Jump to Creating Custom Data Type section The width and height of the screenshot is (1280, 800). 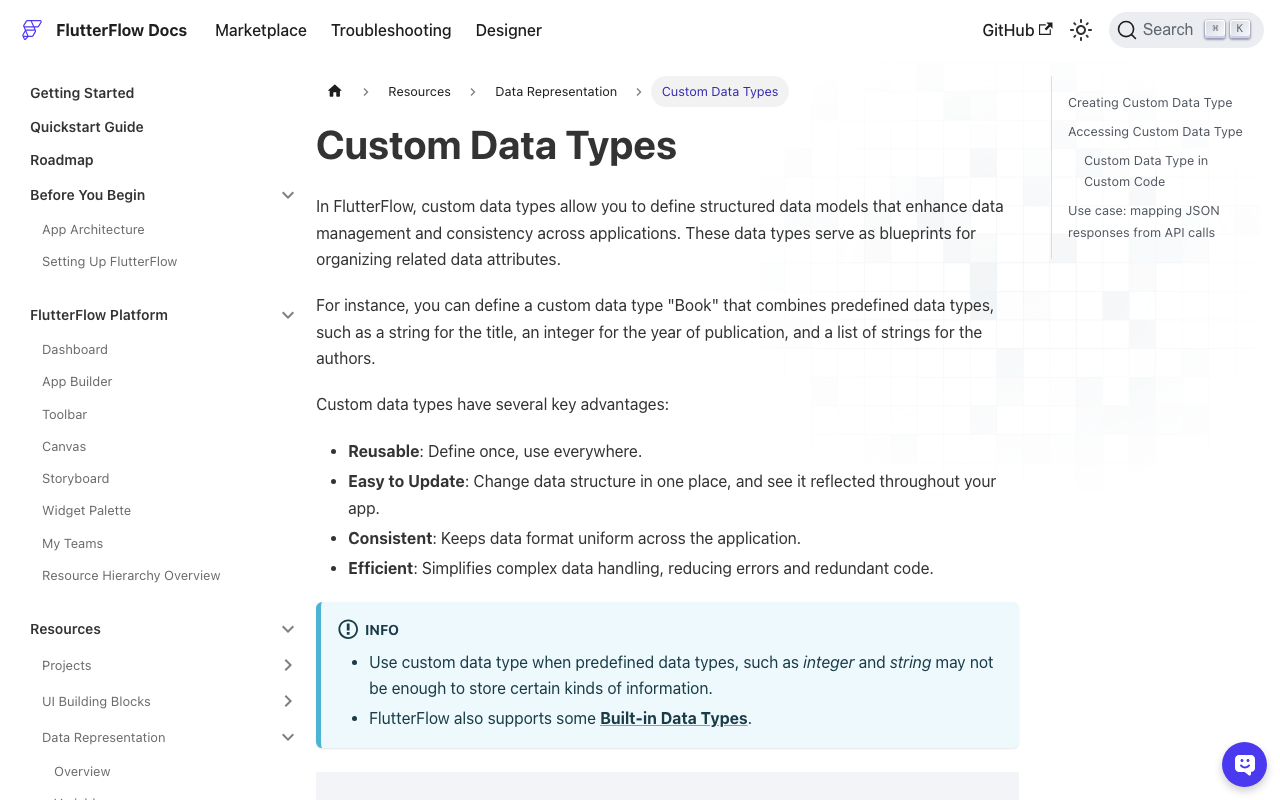coord(1150,102)
